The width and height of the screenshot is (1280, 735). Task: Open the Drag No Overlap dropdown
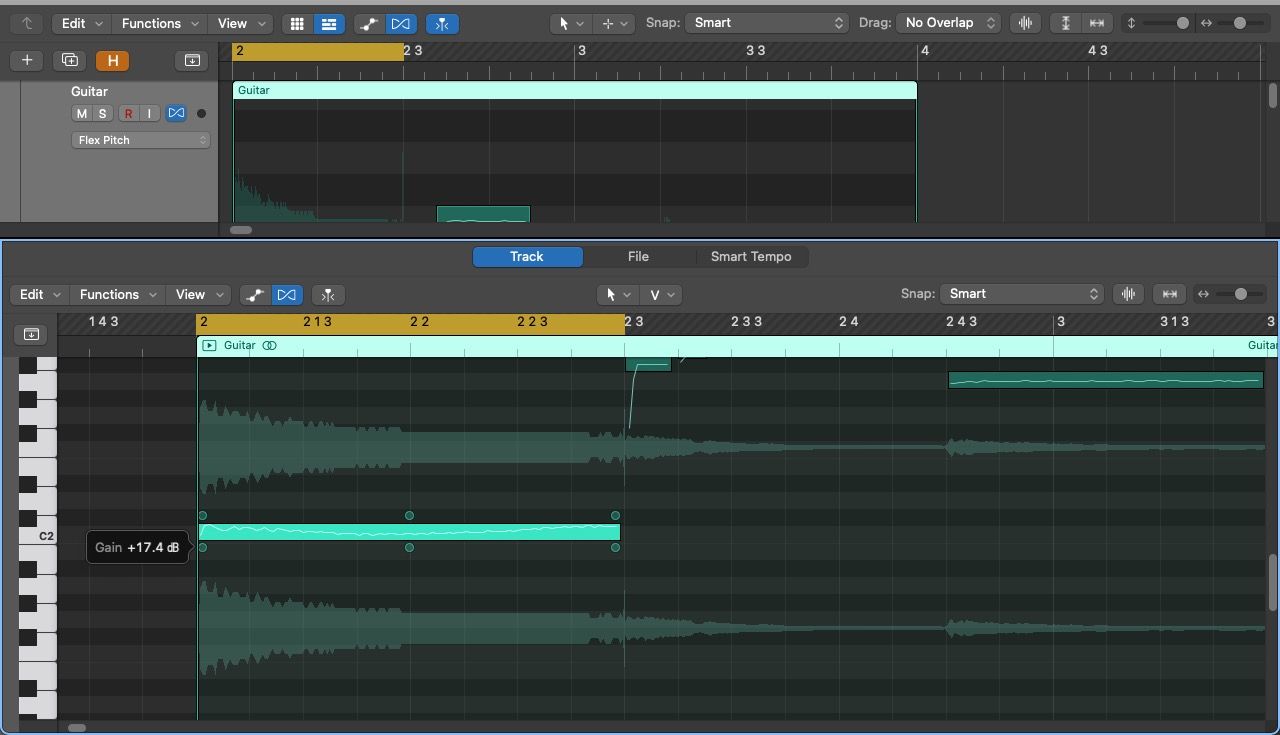(947, 22)
